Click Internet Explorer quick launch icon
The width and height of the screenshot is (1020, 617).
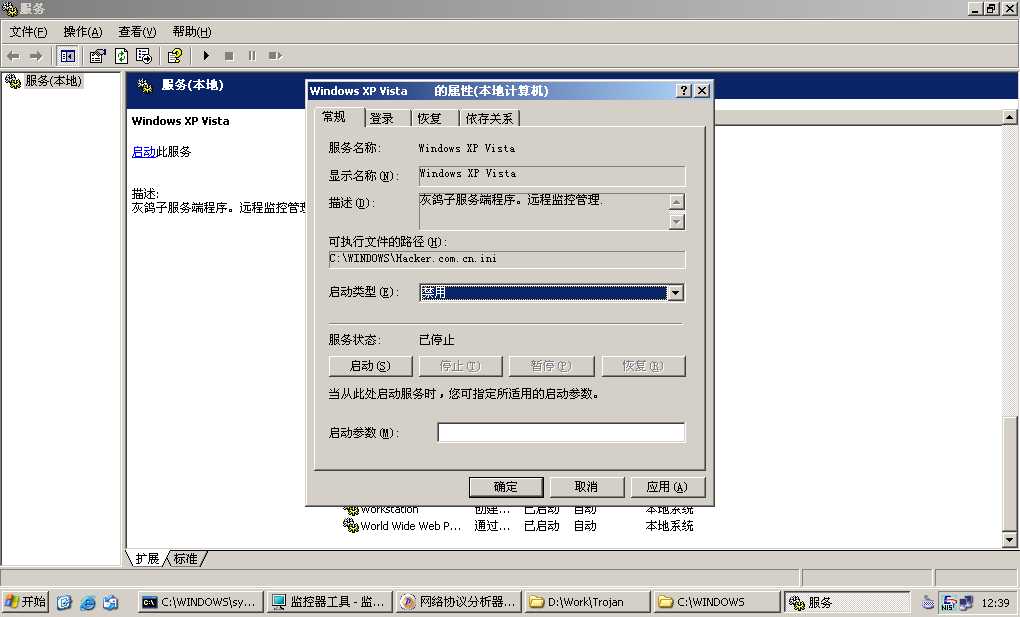[87, 603]
